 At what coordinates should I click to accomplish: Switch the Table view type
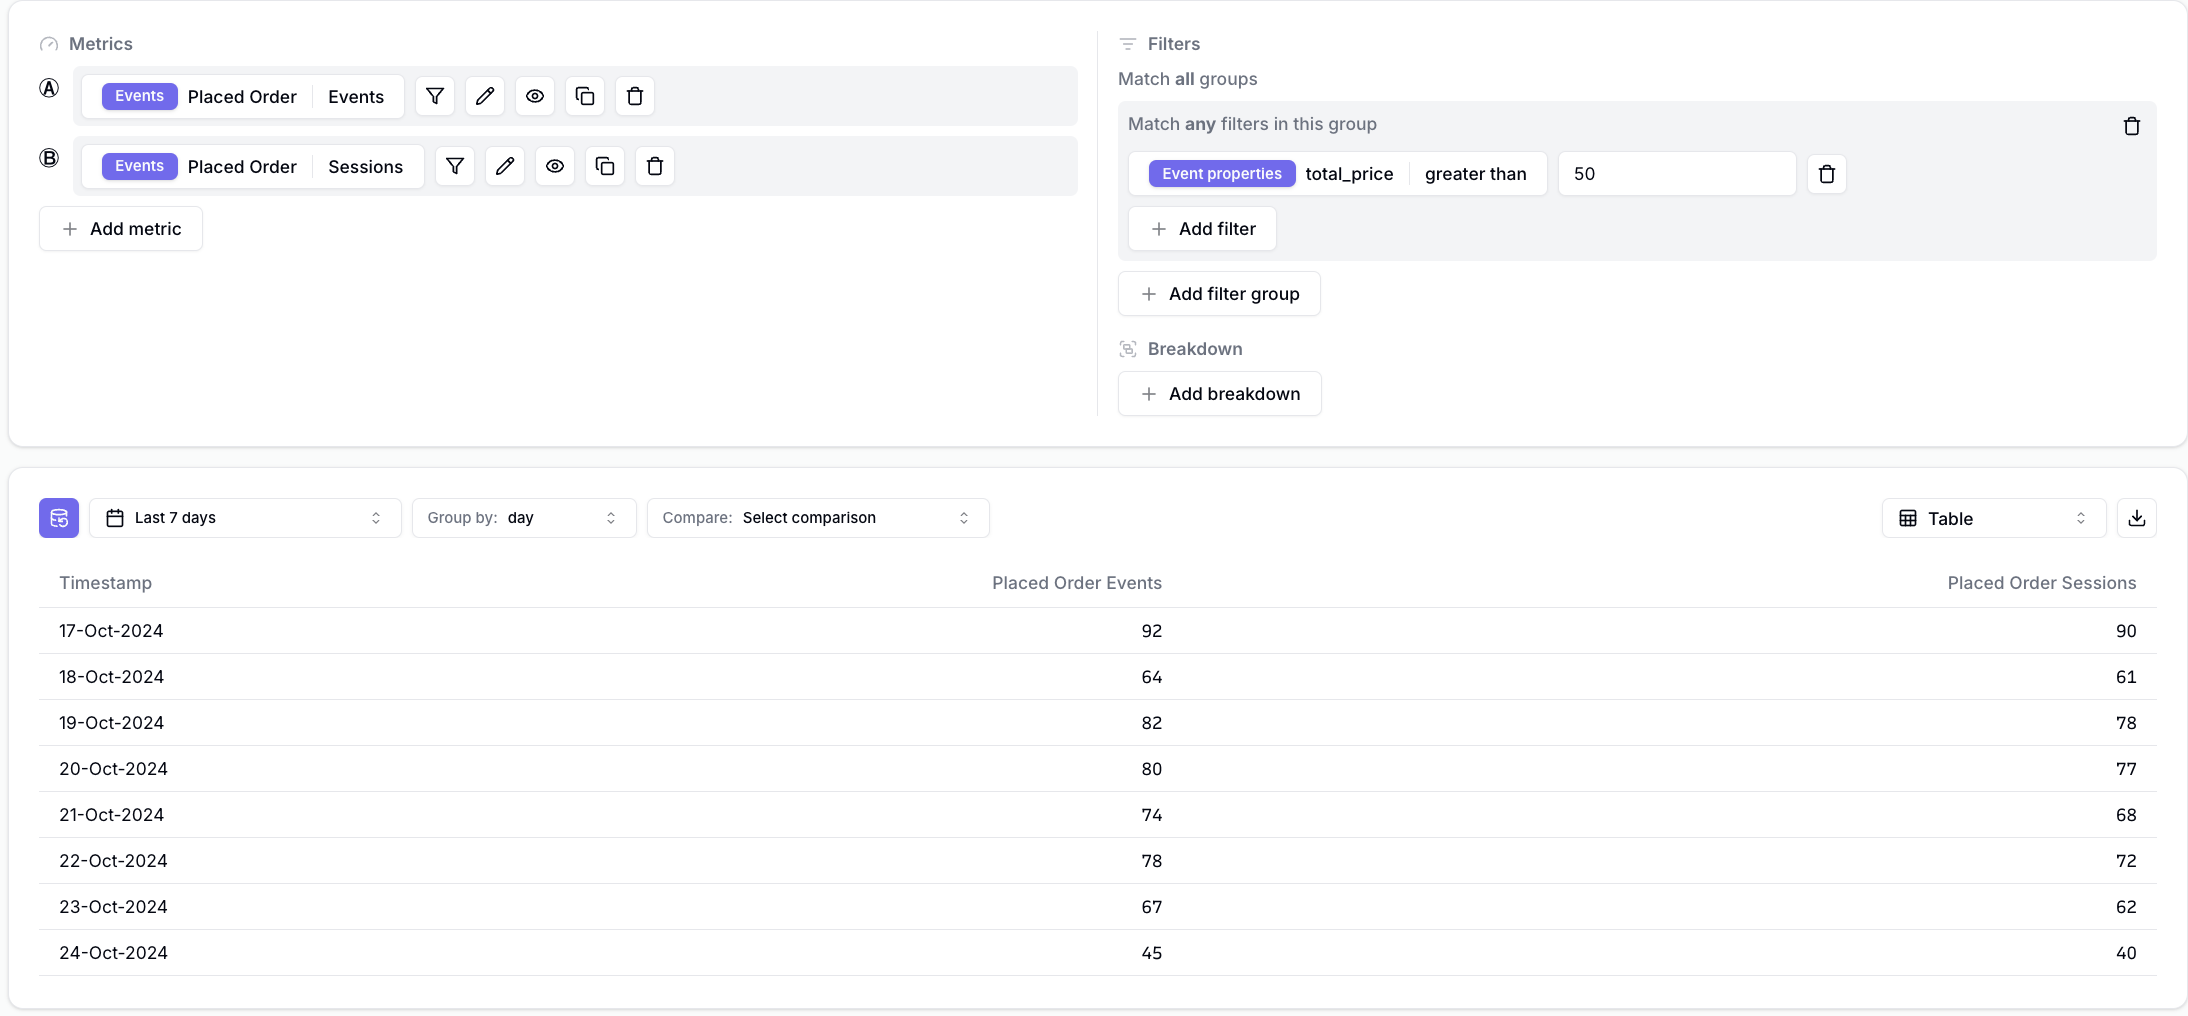tap(1992, 517)
